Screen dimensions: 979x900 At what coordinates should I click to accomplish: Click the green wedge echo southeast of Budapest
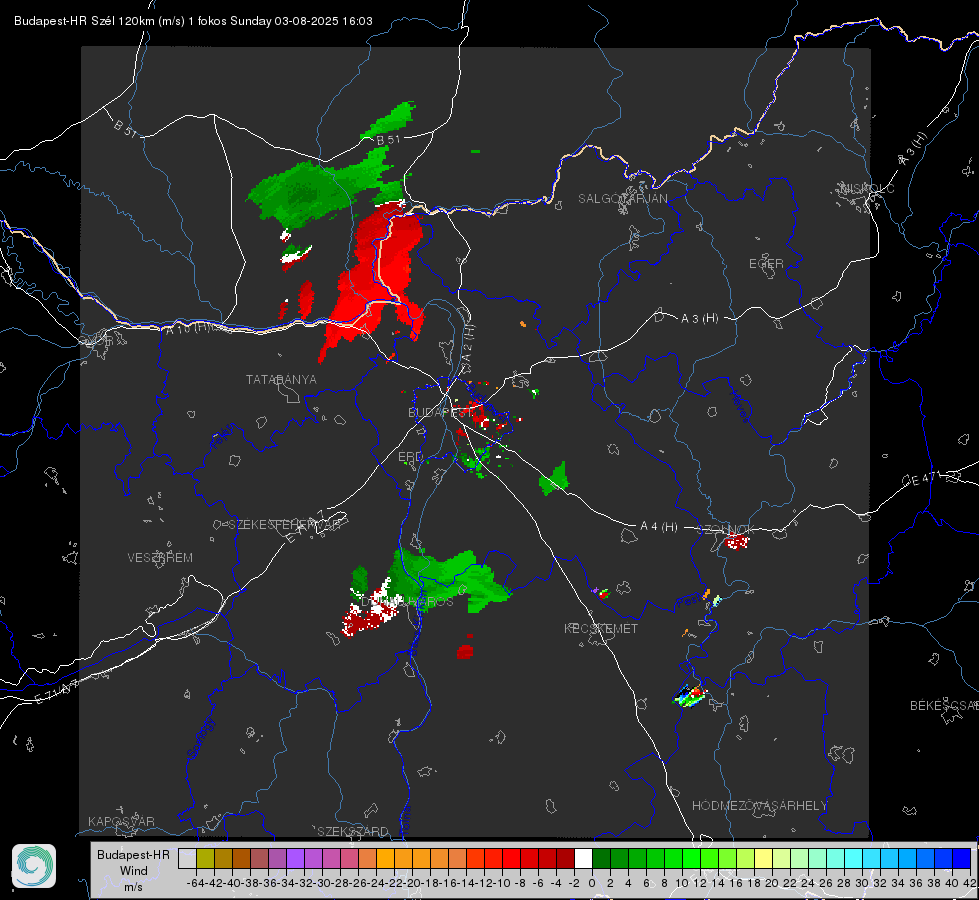click(x=554, y=480)
